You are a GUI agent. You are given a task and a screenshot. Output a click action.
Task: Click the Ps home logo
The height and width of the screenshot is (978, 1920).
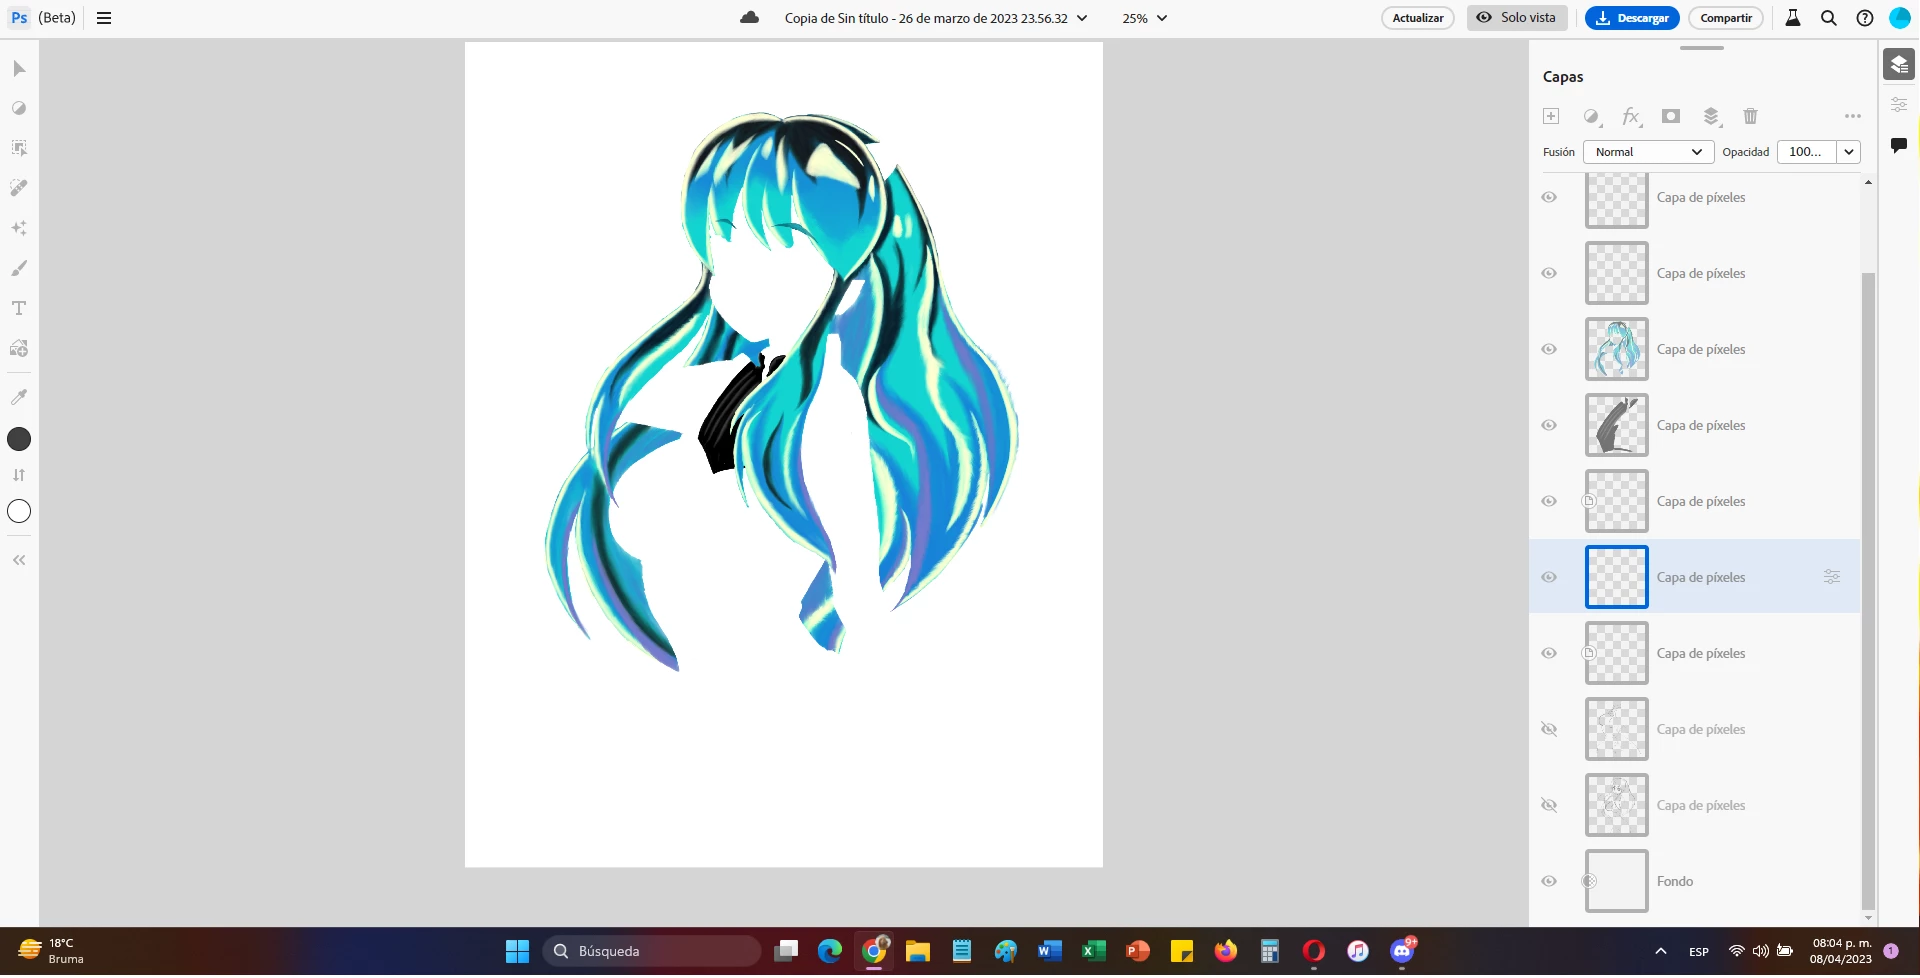tap(19, 18)
